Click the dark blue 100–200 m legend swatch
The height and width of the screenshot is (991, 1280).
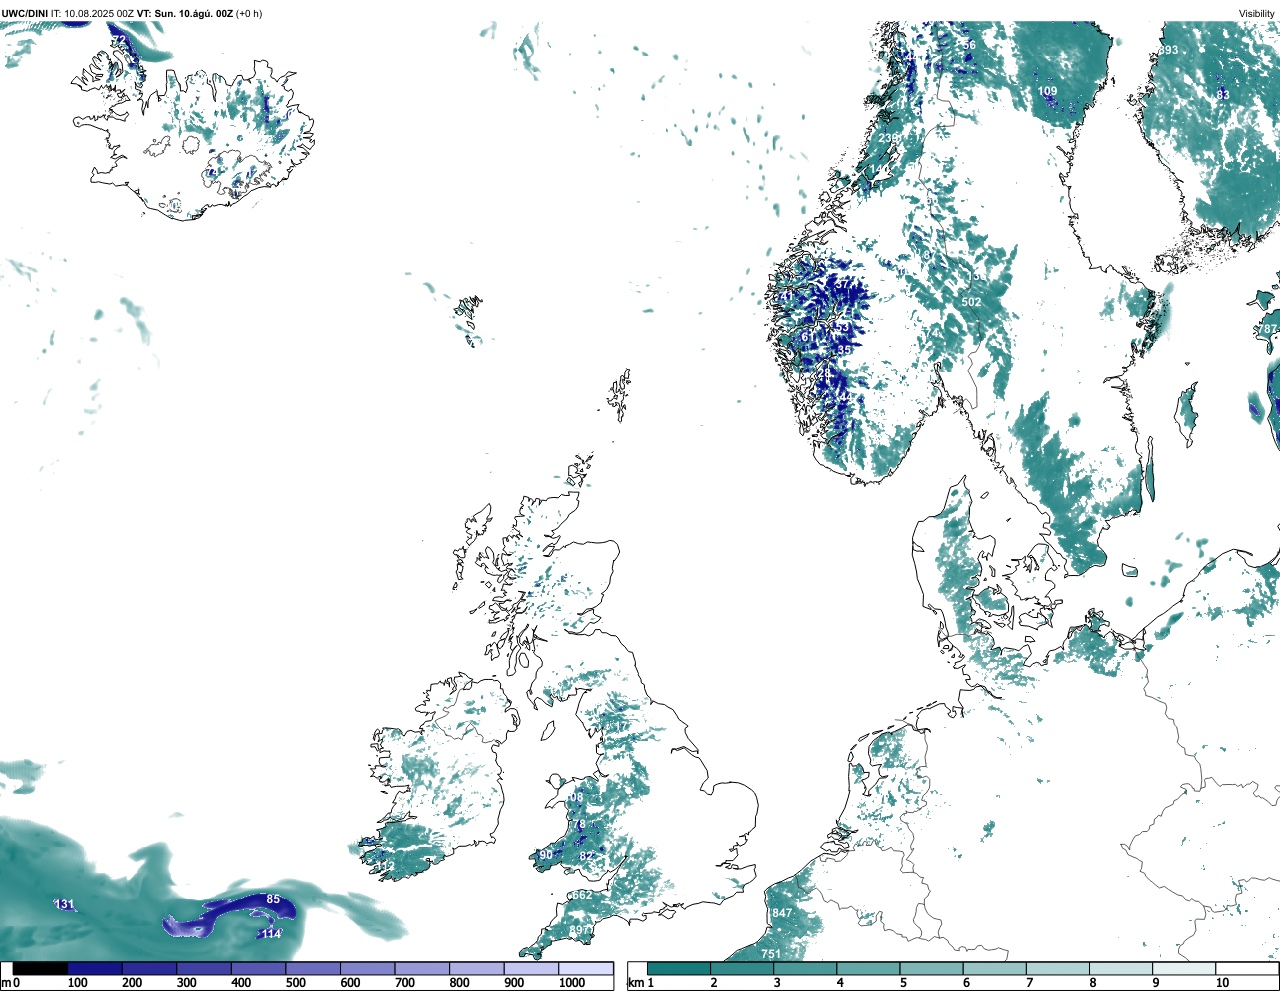(x=95, y=968)
